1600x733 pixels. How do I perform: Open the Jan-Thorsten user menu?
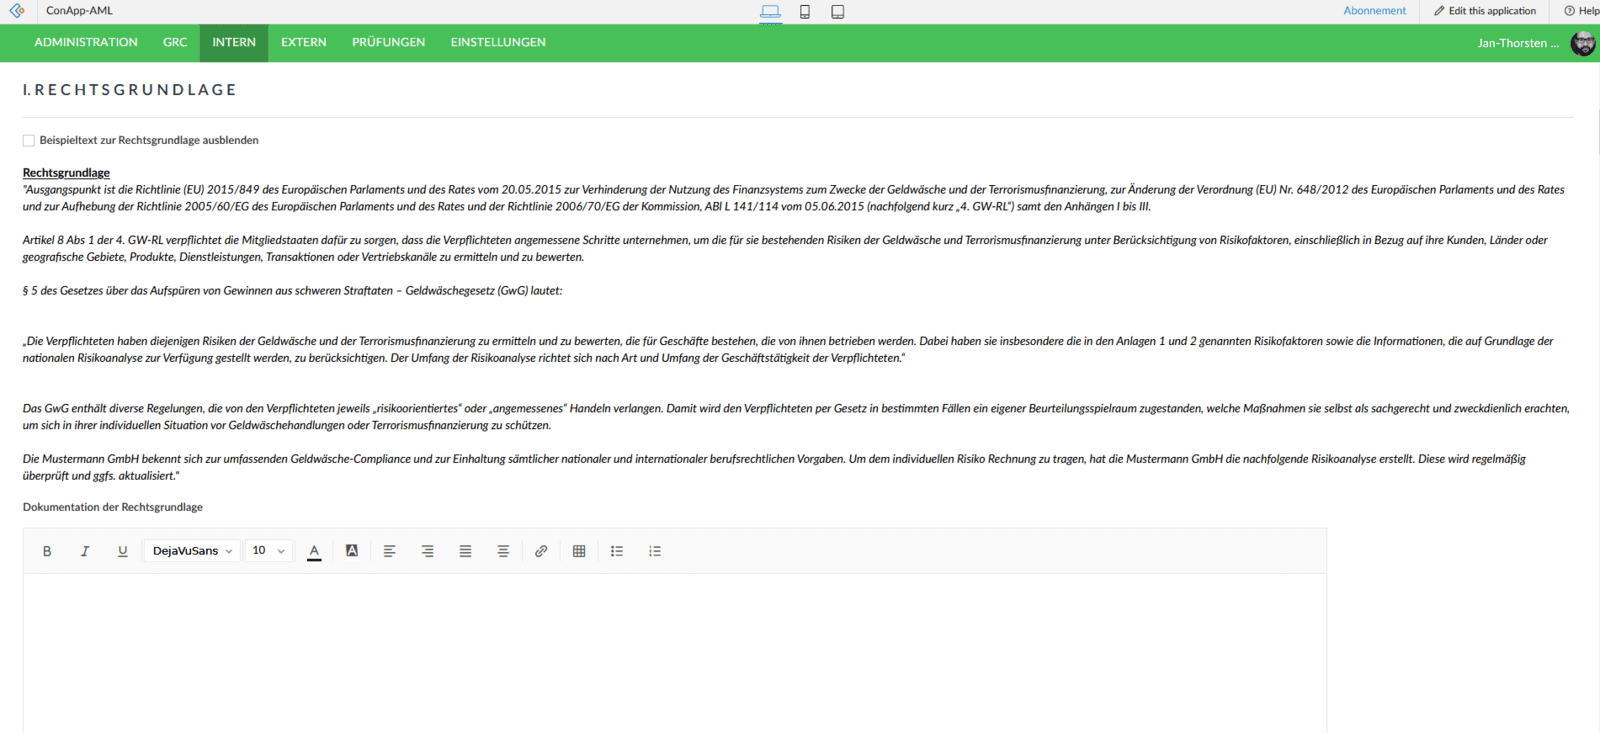[1518, 43]
